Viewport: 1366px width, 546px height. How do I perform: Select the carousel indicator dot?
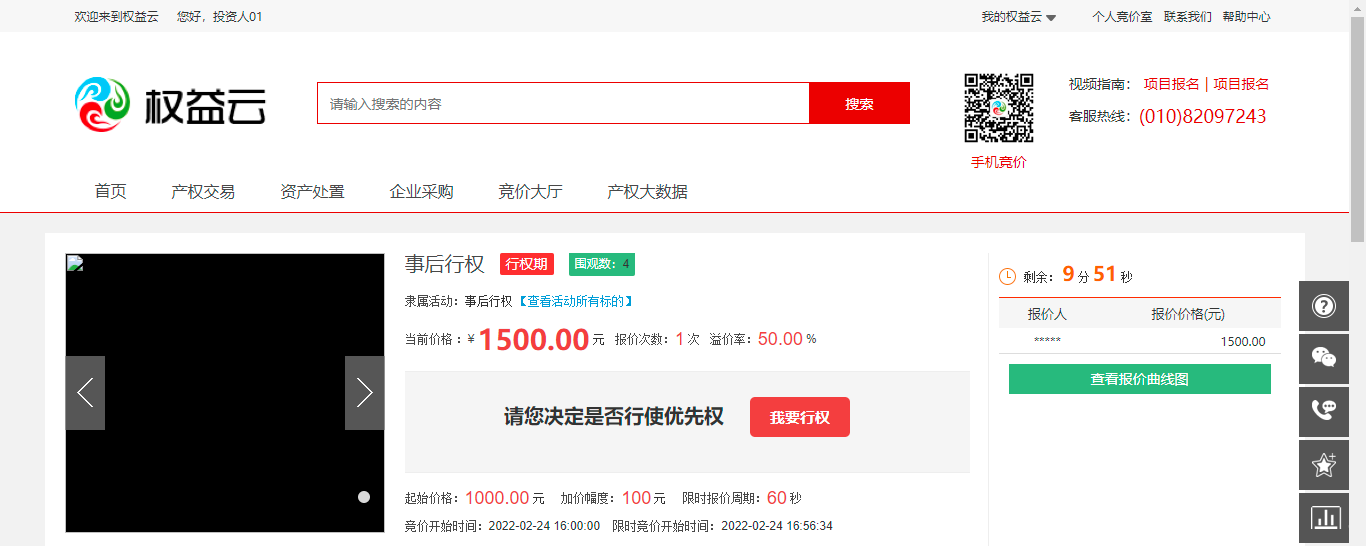coord(364,497)
